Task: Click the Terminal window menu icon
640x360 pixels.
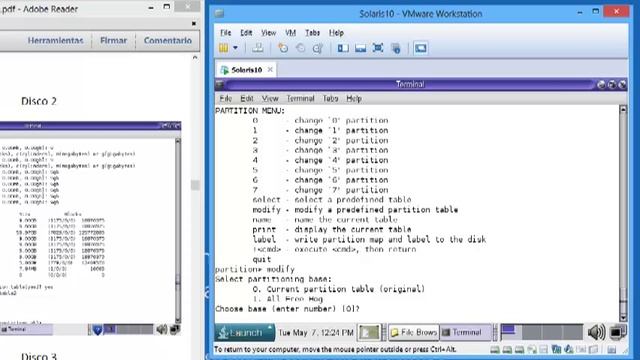Action: (220, 84)
